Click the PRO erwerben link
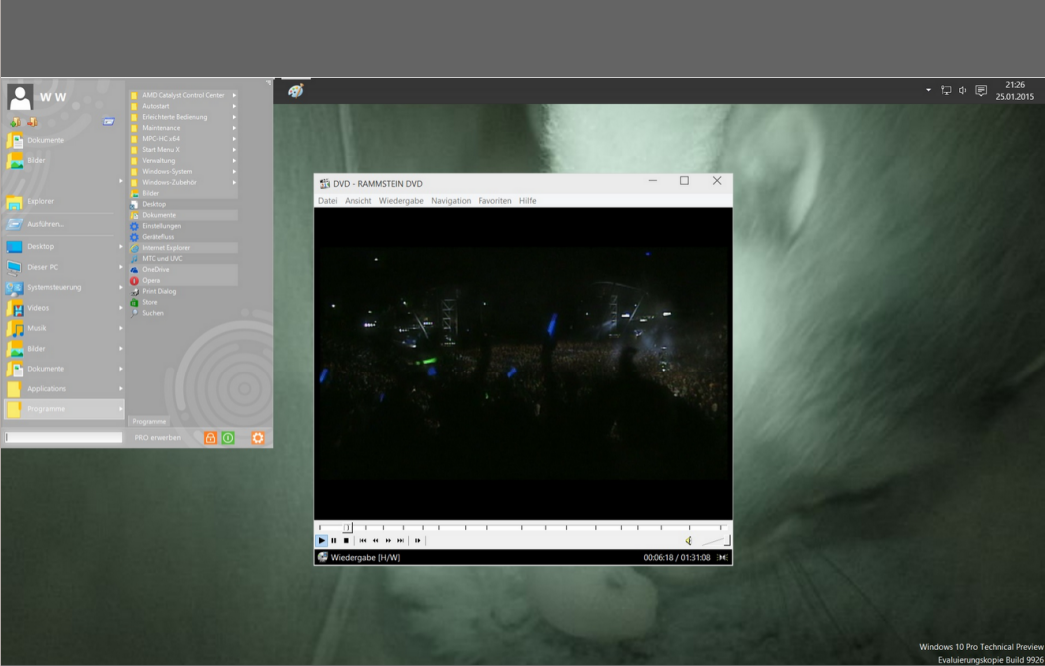The image size is (1045, 666). pos(157,438)
